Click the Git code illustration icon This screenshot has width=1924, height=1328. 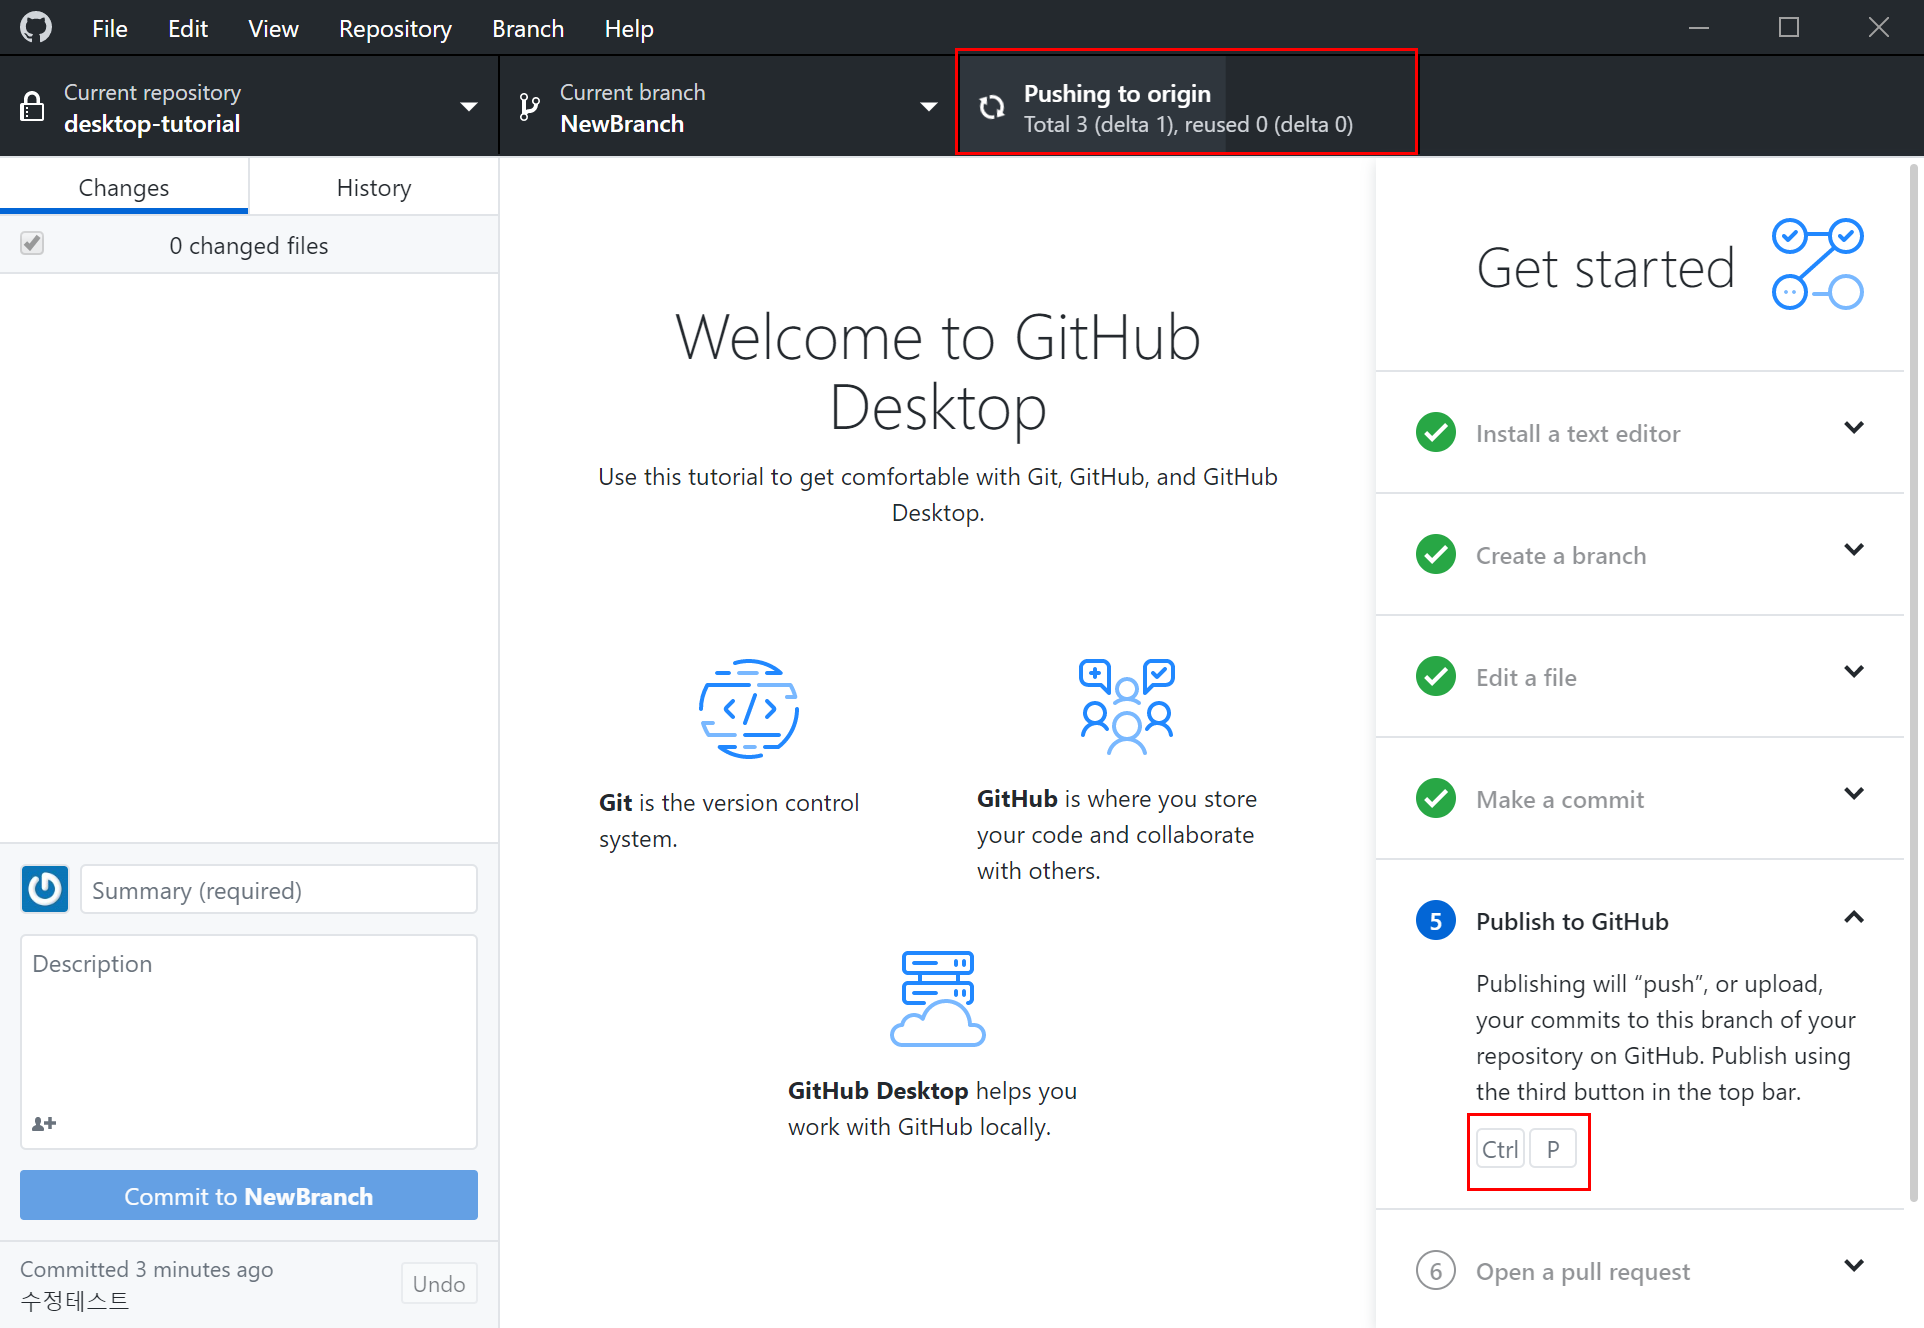tap(748, 709)
